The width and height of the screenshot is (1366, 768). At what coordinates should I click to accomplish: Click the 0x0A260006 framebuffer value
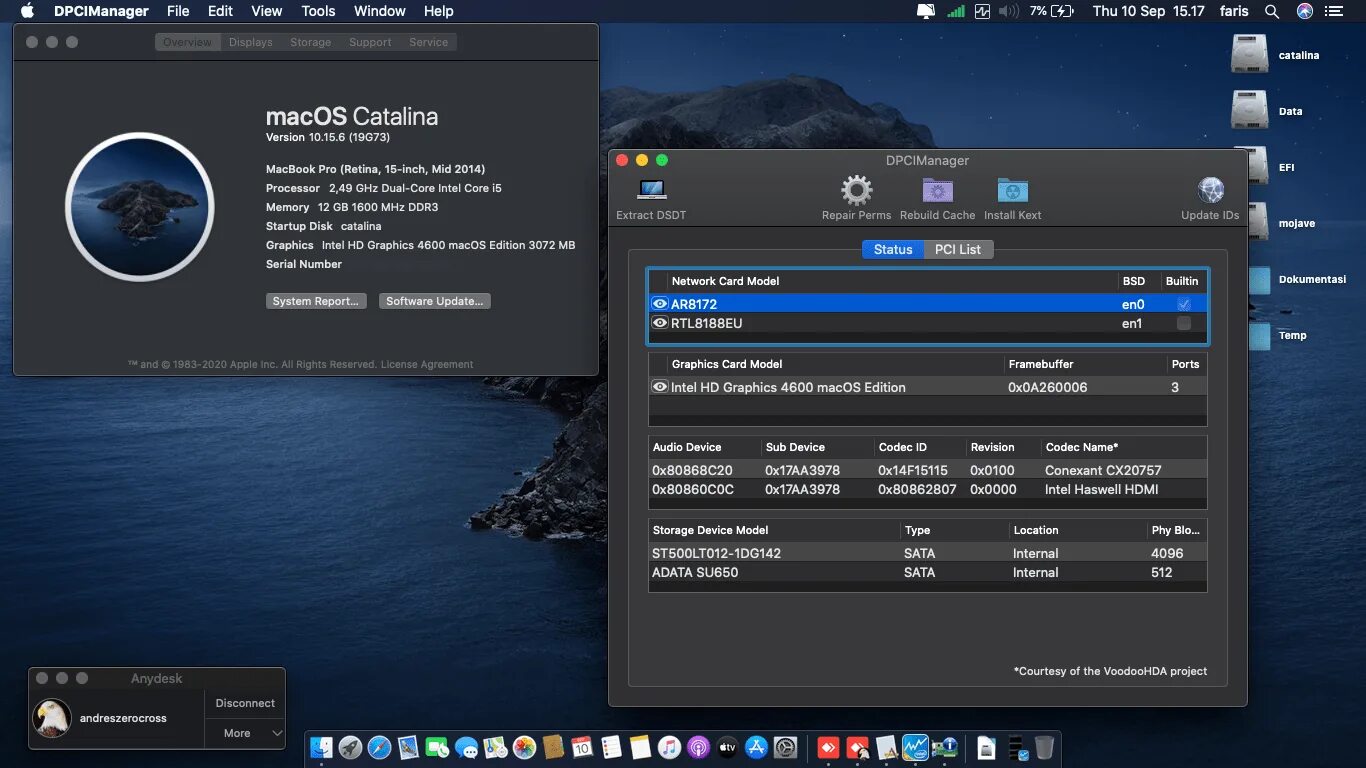(x=1047, y=387)
